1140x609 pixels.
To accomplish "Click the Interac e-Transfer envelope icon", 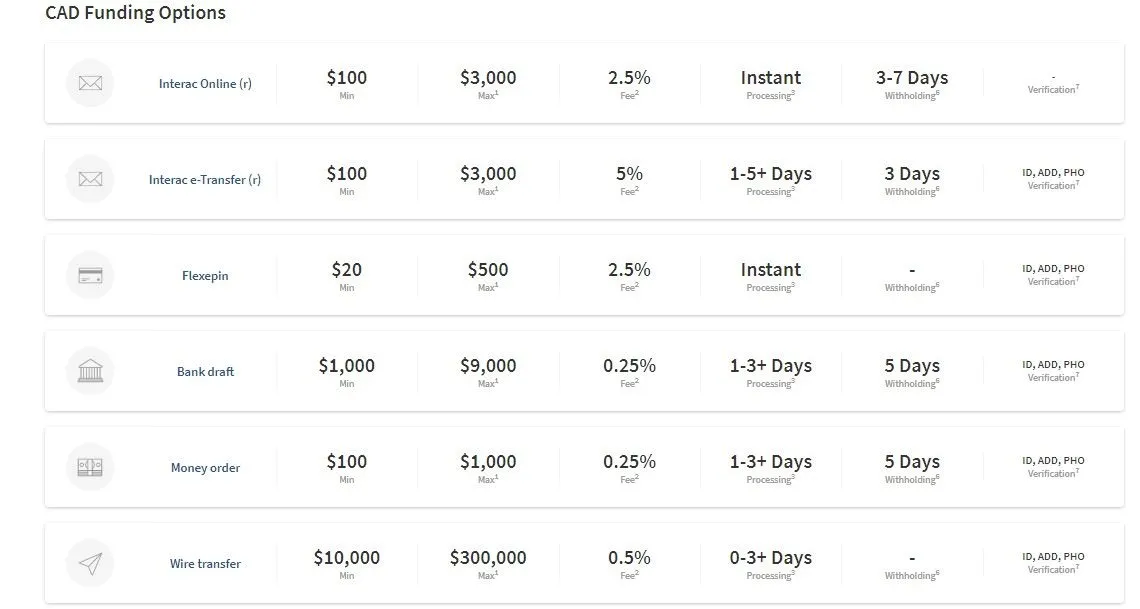I will point(90,180).
